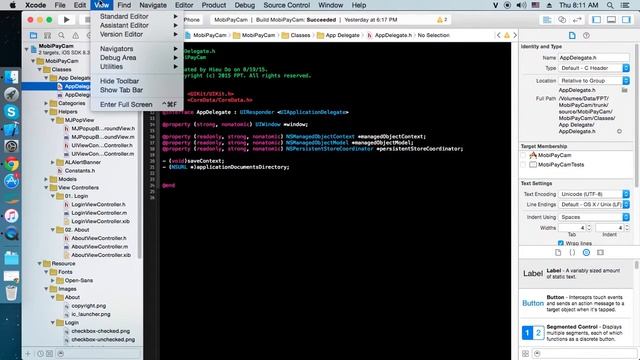Screen dimensions: 640x360
Task: Open Google Chrome from the Dock
Action: click(x=11, y=164)
